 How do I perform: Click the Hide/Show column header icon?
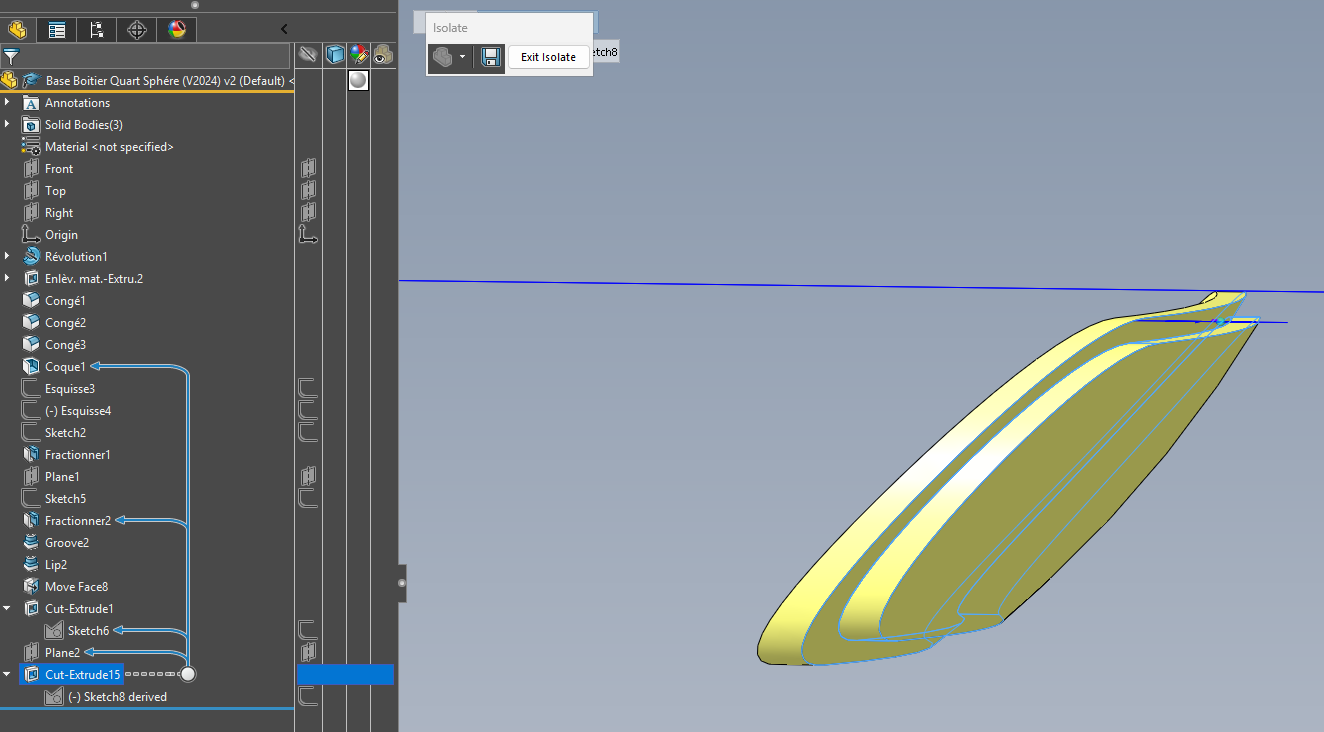(x=309, y=56)
